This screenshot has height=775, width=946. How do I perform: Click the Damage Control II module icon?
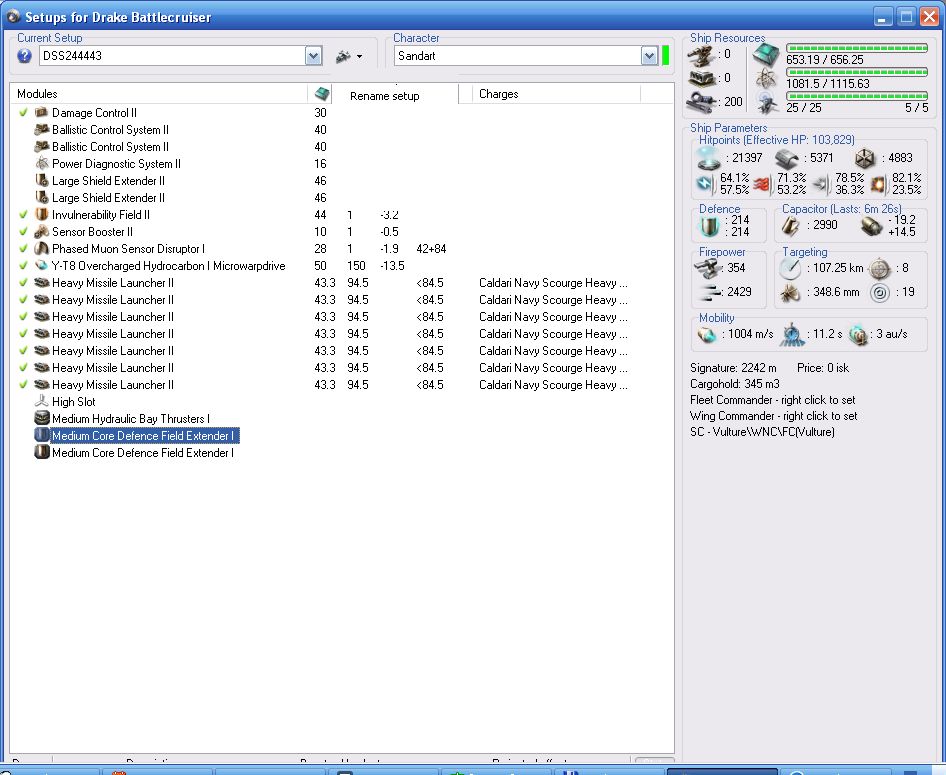(42, 112)
